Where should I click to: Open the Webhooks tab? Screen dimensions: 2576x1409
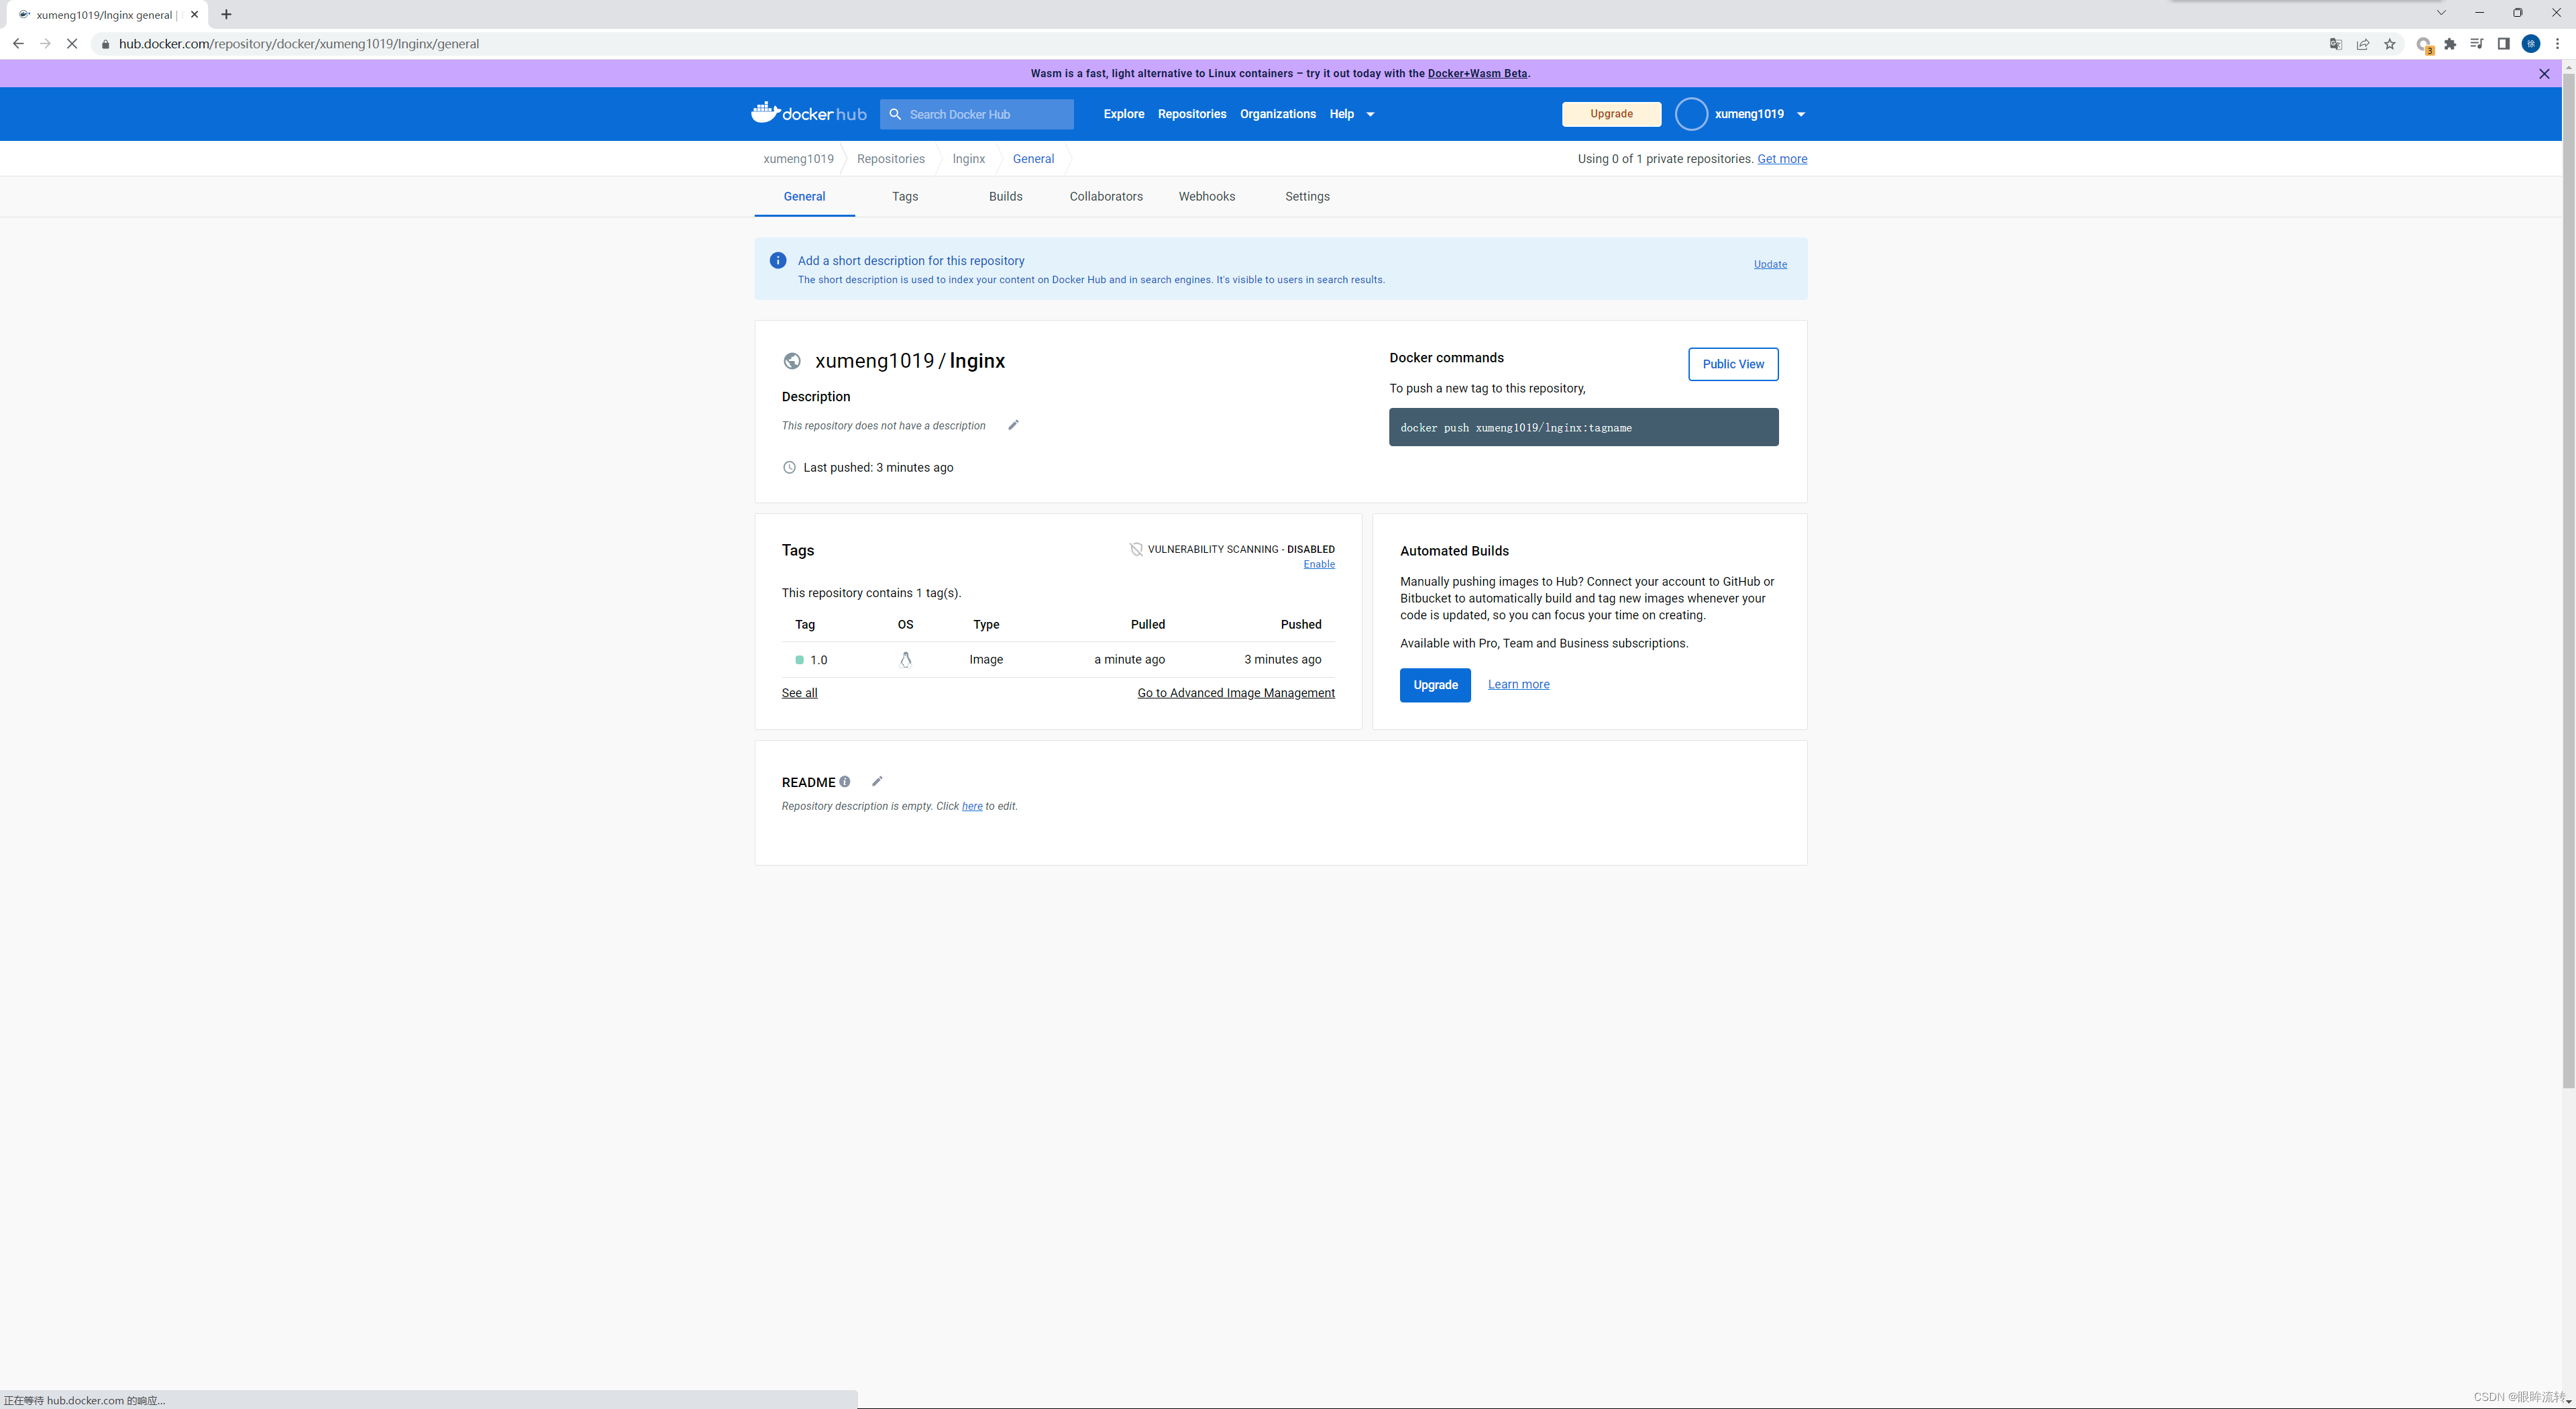click(x=1207, y=196)
